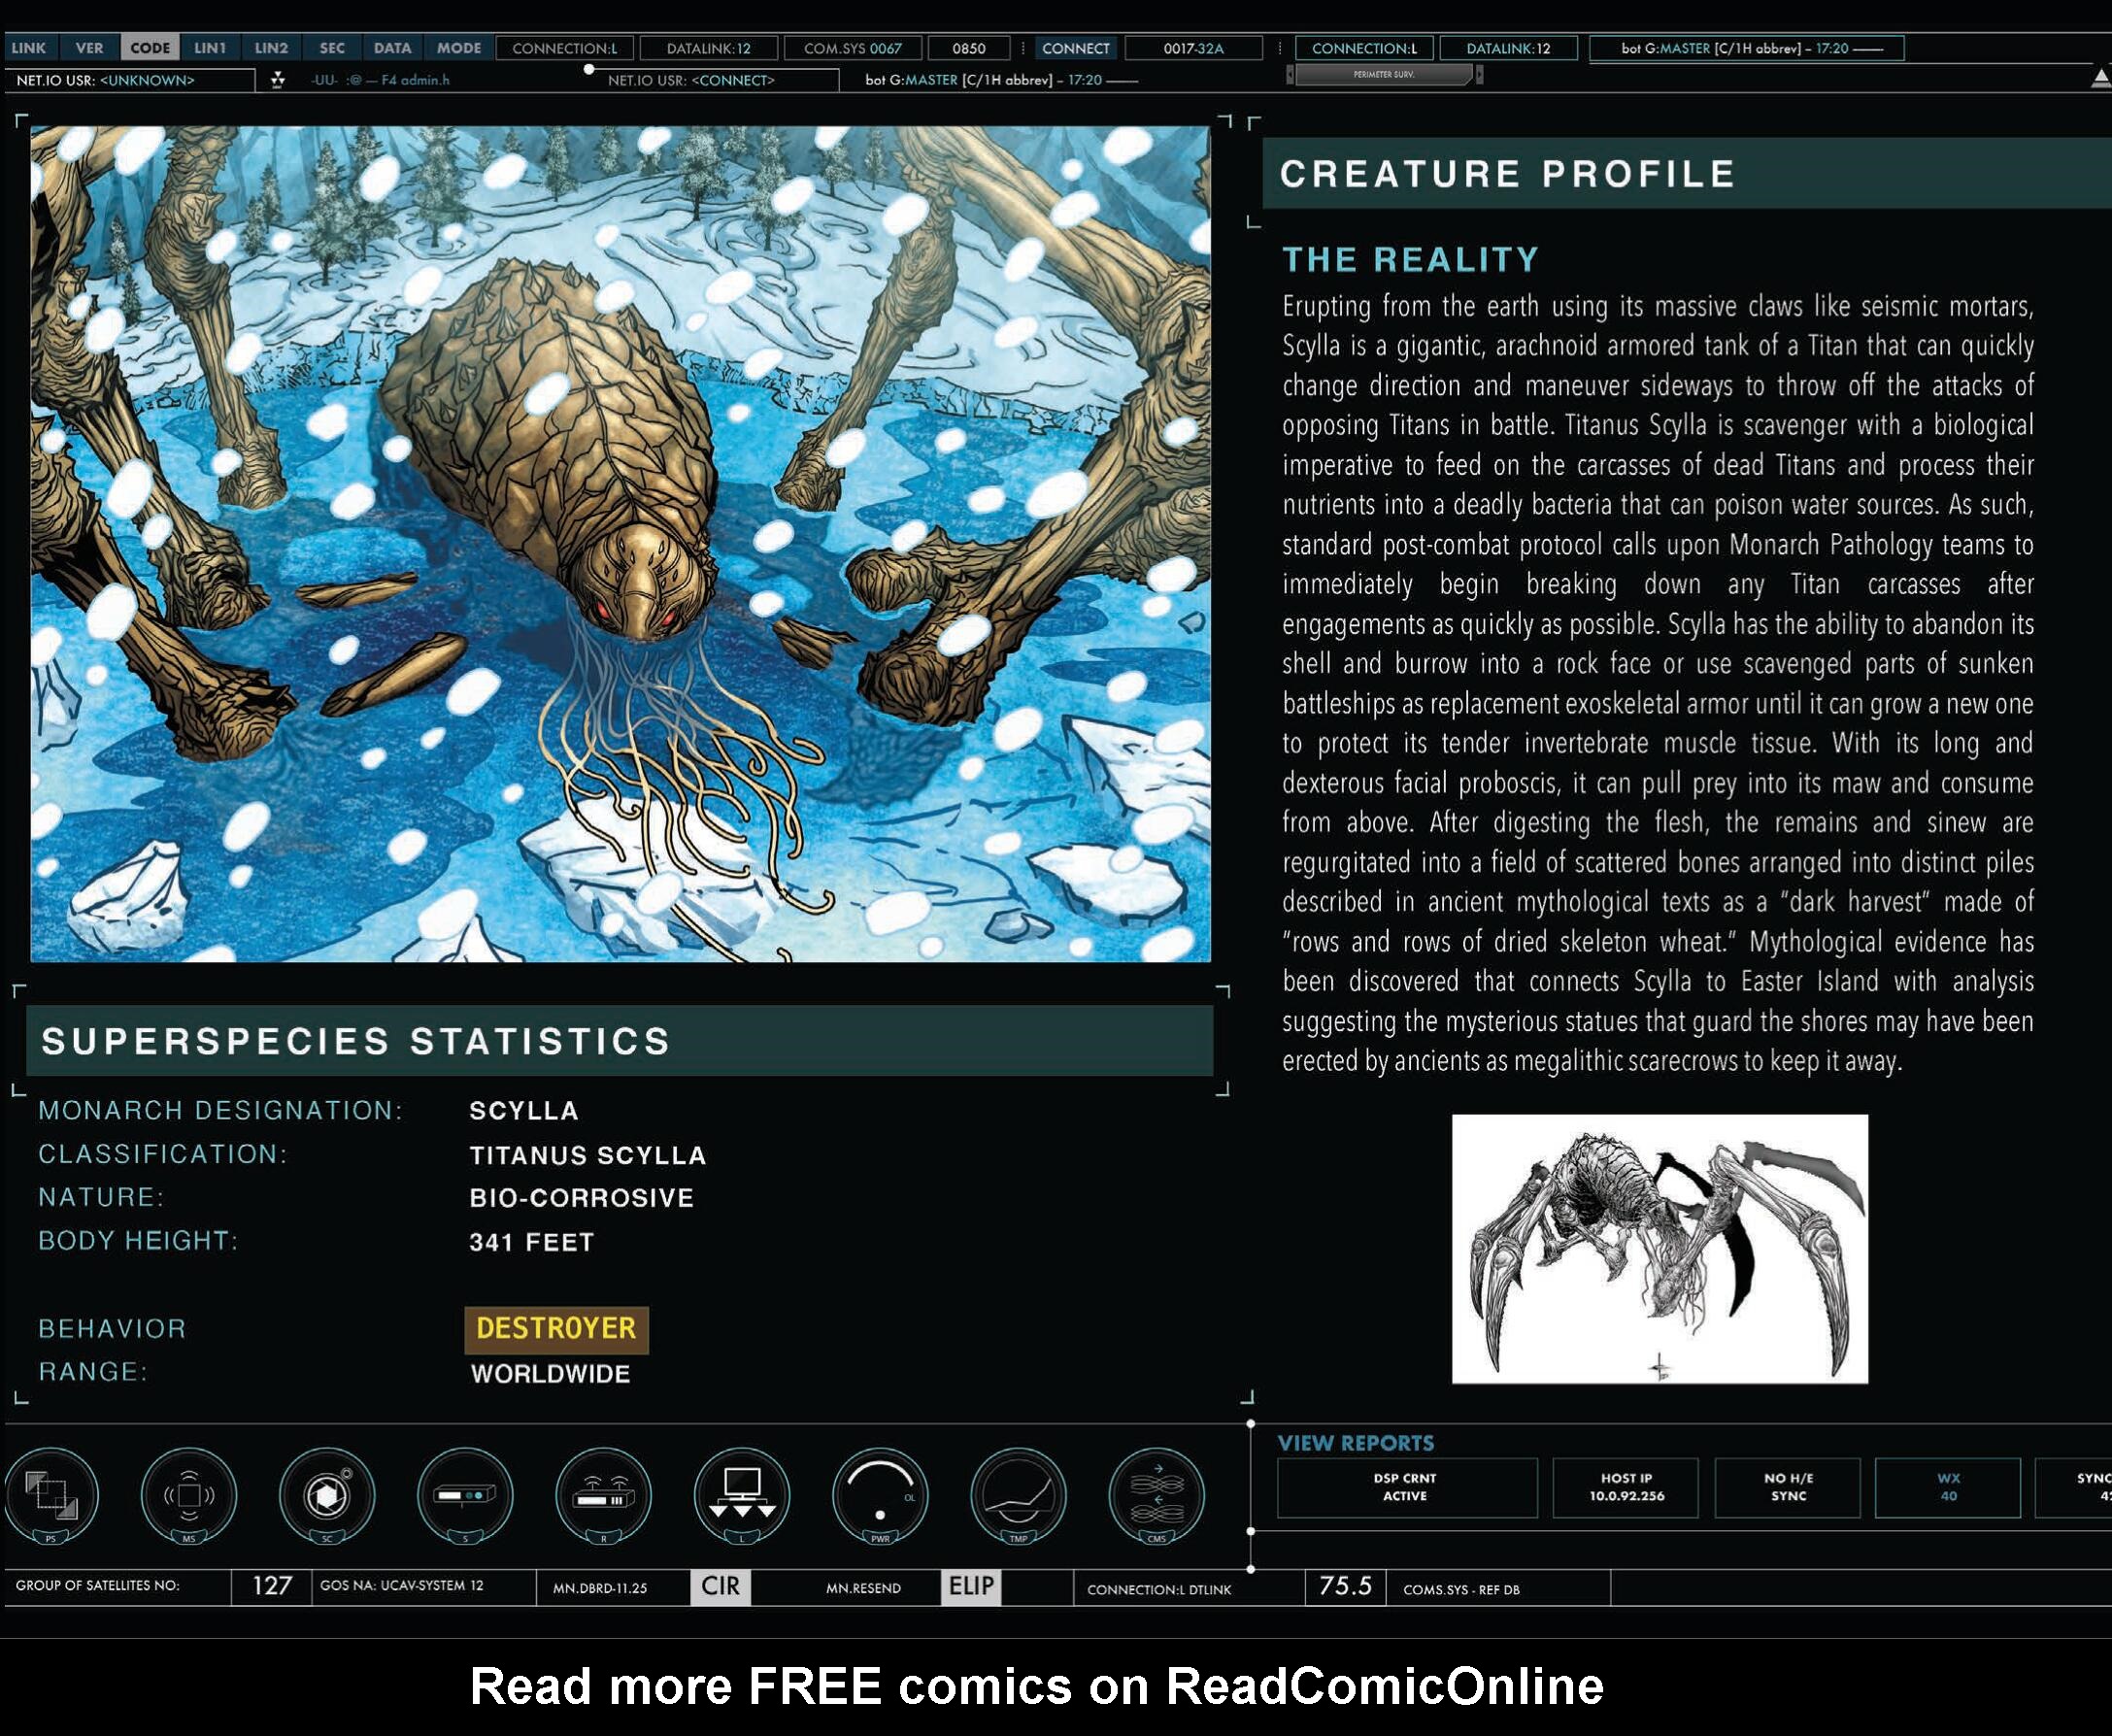Image resolution: width=2112 pixels, height=1736 pixels.
Task: Click the DESTROYER behavior badge
Action: click(x=557, y=1329)
